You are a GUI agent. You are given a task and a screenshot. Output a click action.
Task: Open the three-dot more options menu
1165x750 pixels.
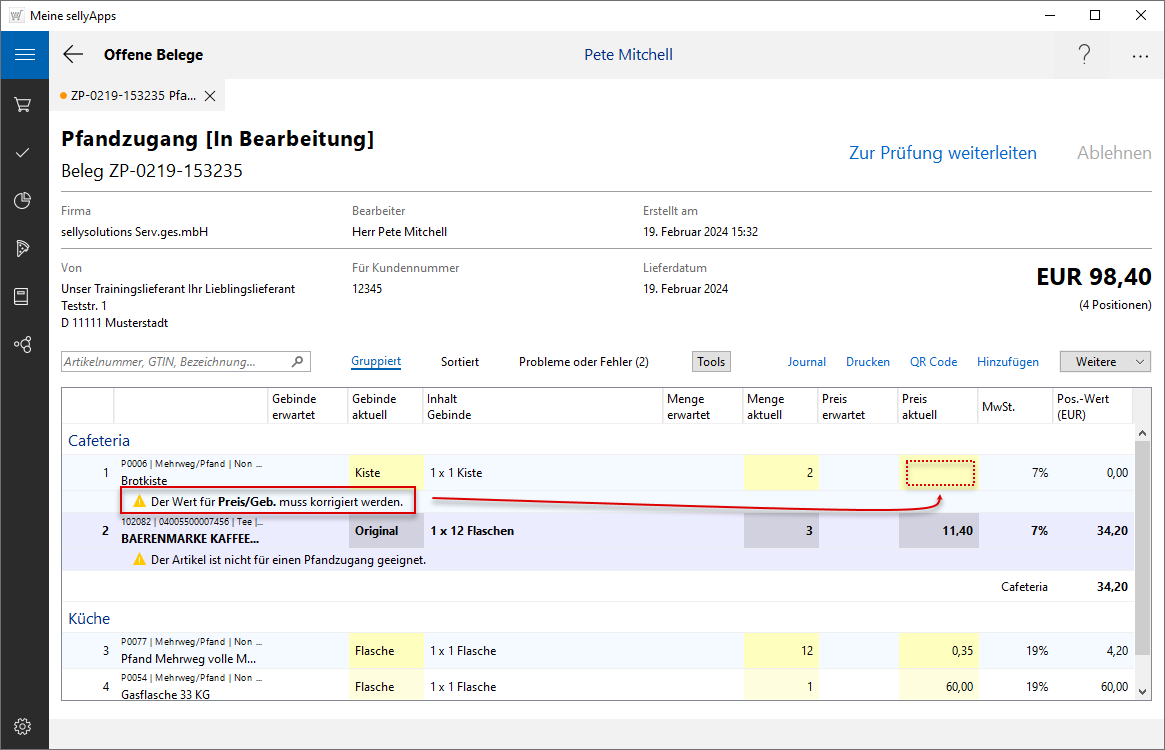(x=1140, y=56)
